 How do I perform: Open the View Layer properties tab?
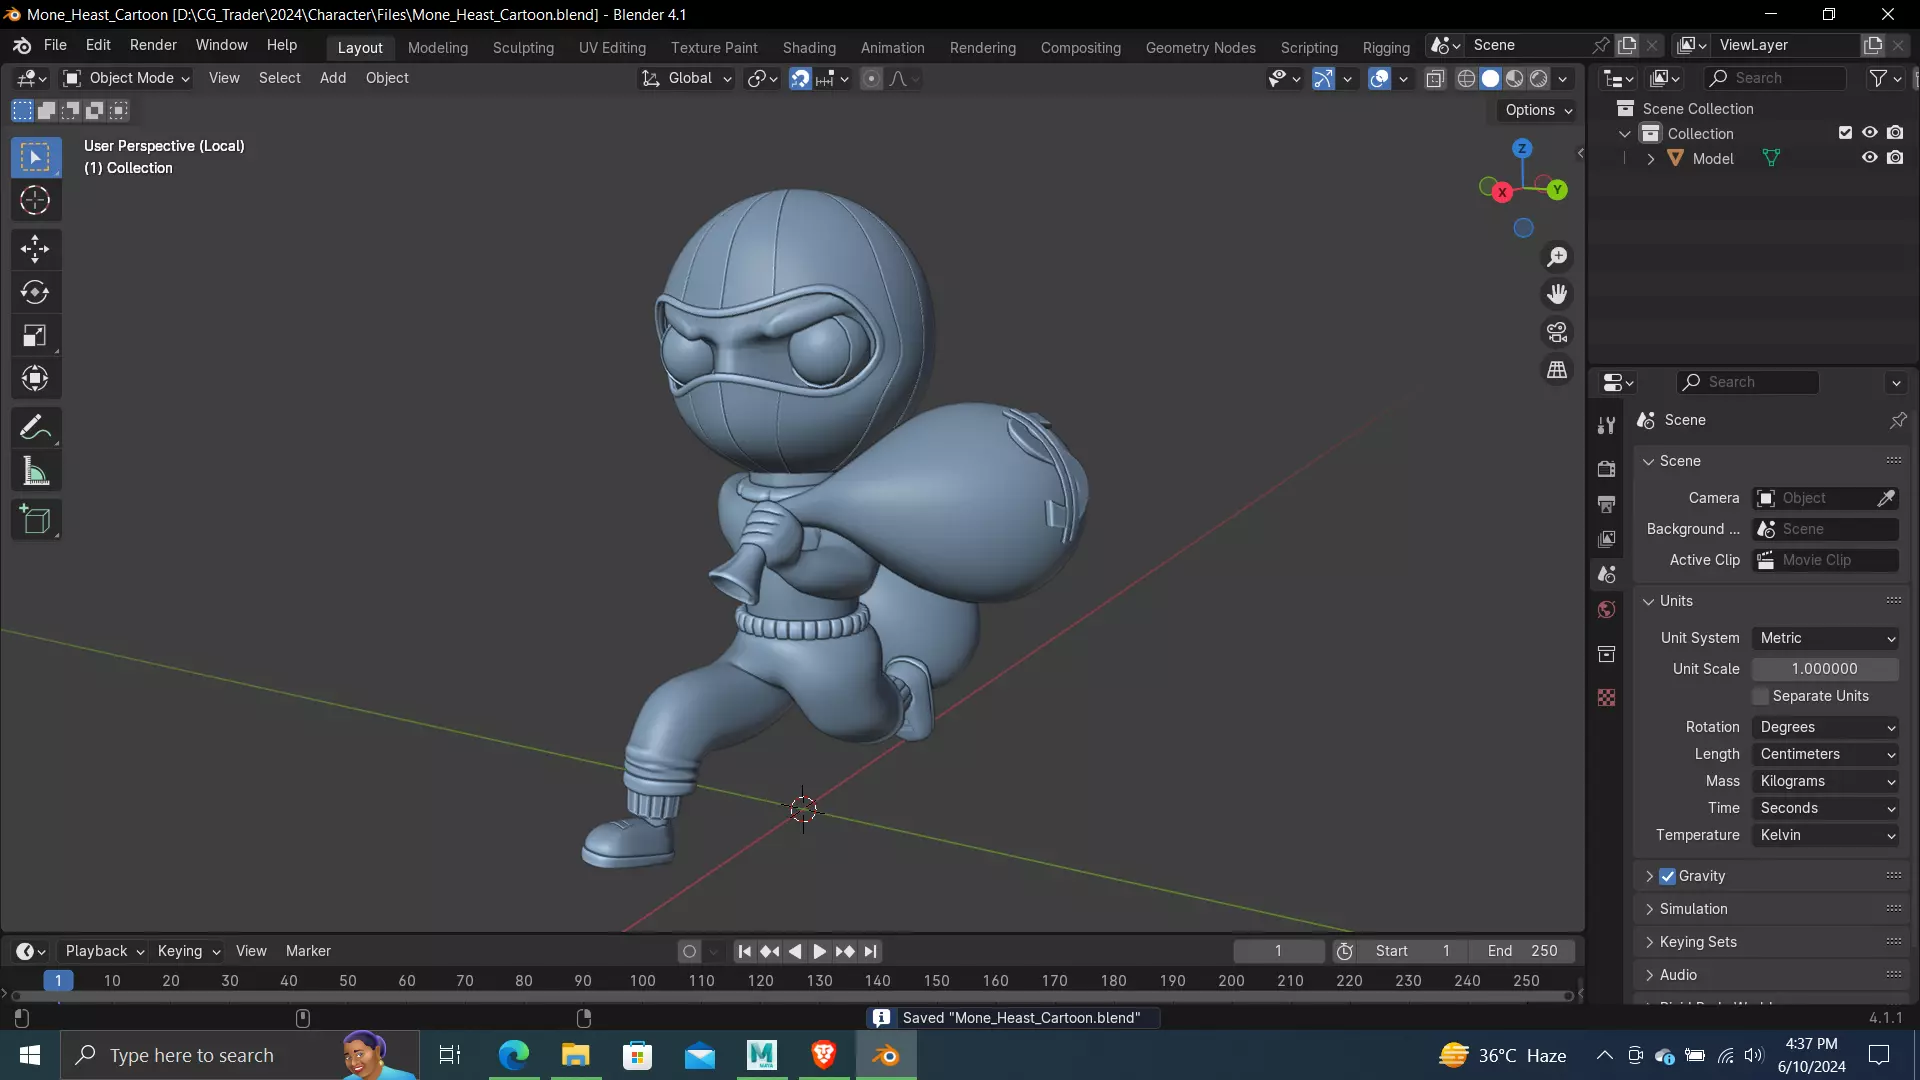pyautogui.click(x=1607, y=539)
